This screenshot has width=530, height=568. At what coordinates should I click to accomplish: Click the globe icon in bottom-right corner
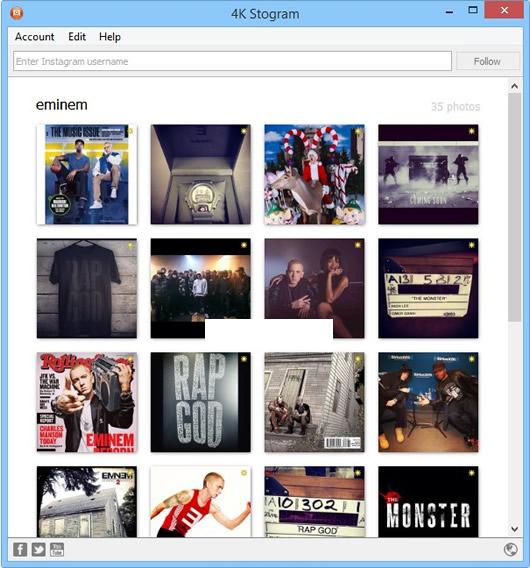[x=511, y=550]
